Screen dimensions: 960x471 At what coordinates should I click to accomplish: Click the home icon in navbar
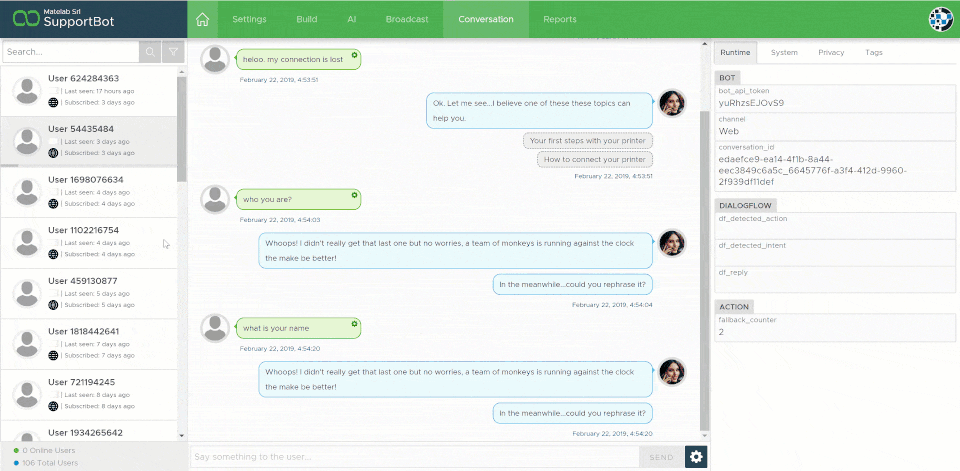pos(203,19)
